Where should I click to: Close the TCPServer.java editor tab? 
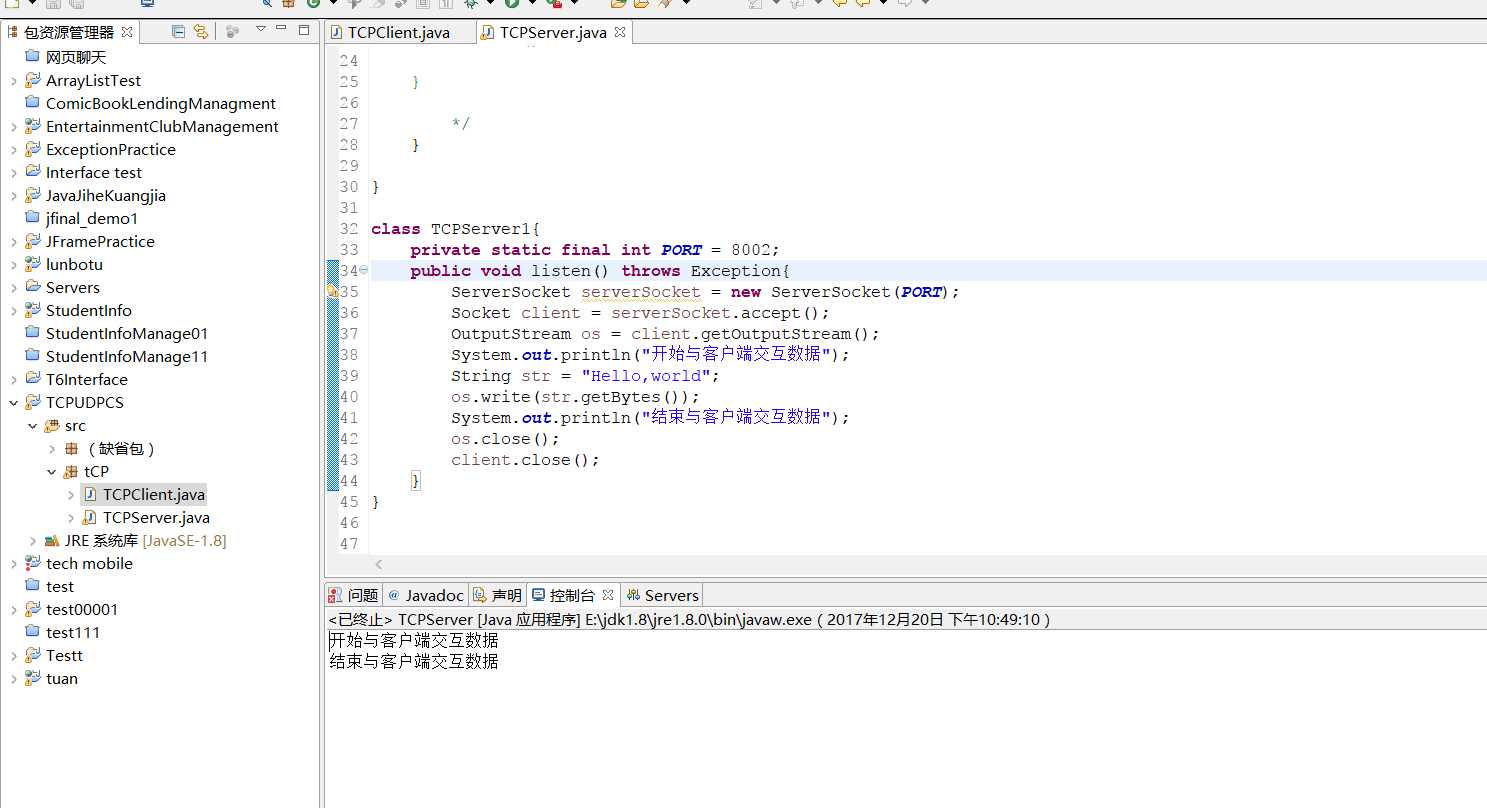click(x=619, y=32)
